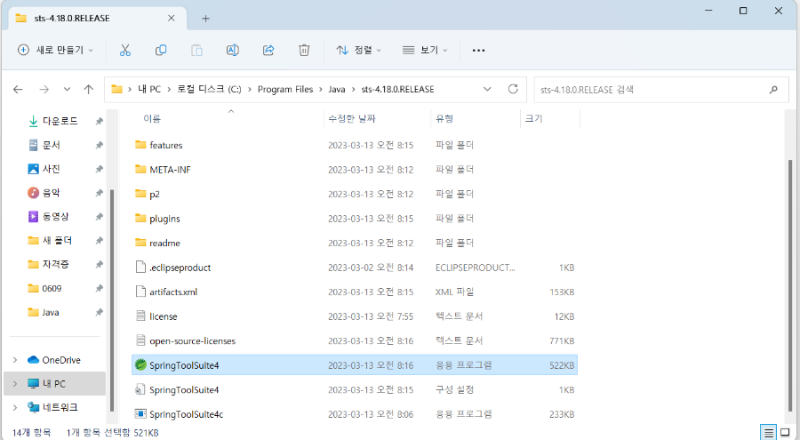Select the open-source-licenses file
Screen dimensions: 800x440
coord(355,341)
